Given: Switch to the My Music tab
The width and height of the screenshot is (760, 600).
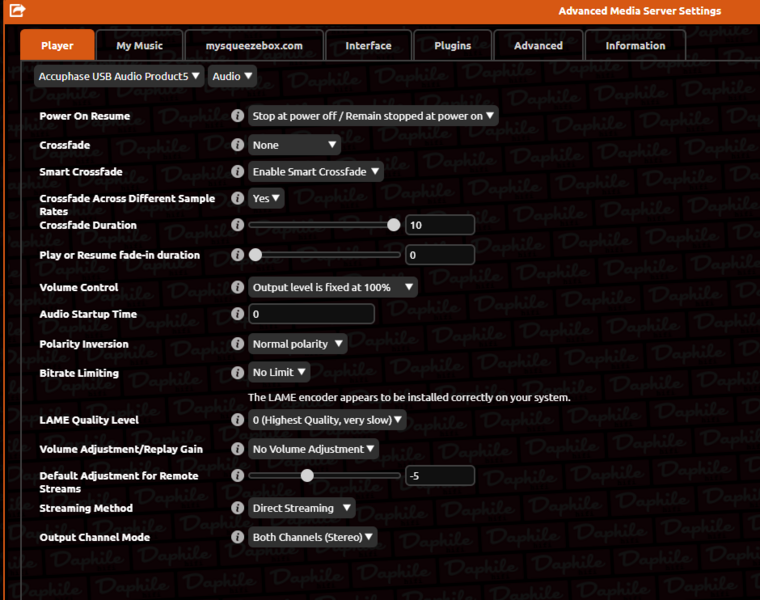Looking at the screenshot, I should click(139, 46).
